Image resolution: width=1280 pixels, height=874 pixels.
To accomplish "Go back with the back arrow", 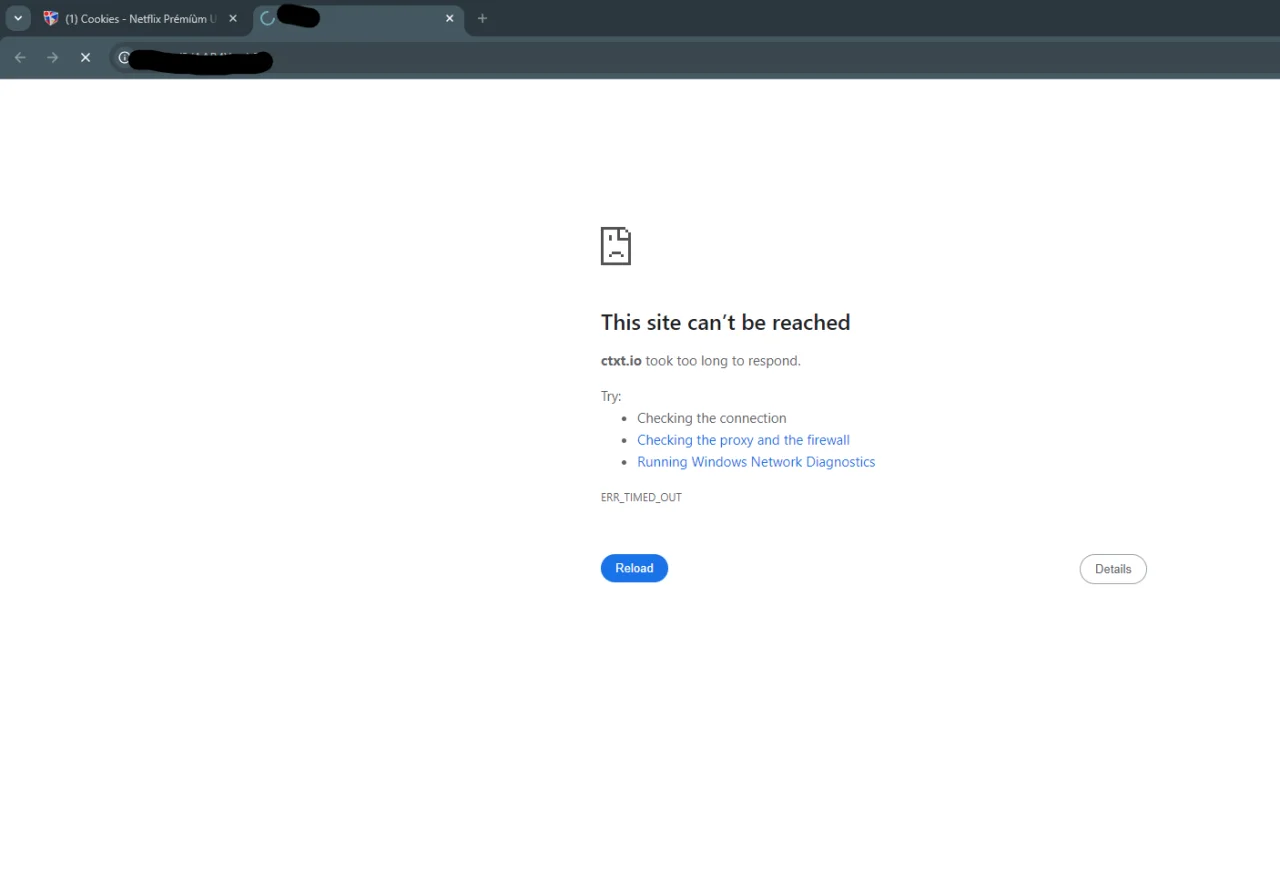I will point(20,58).
